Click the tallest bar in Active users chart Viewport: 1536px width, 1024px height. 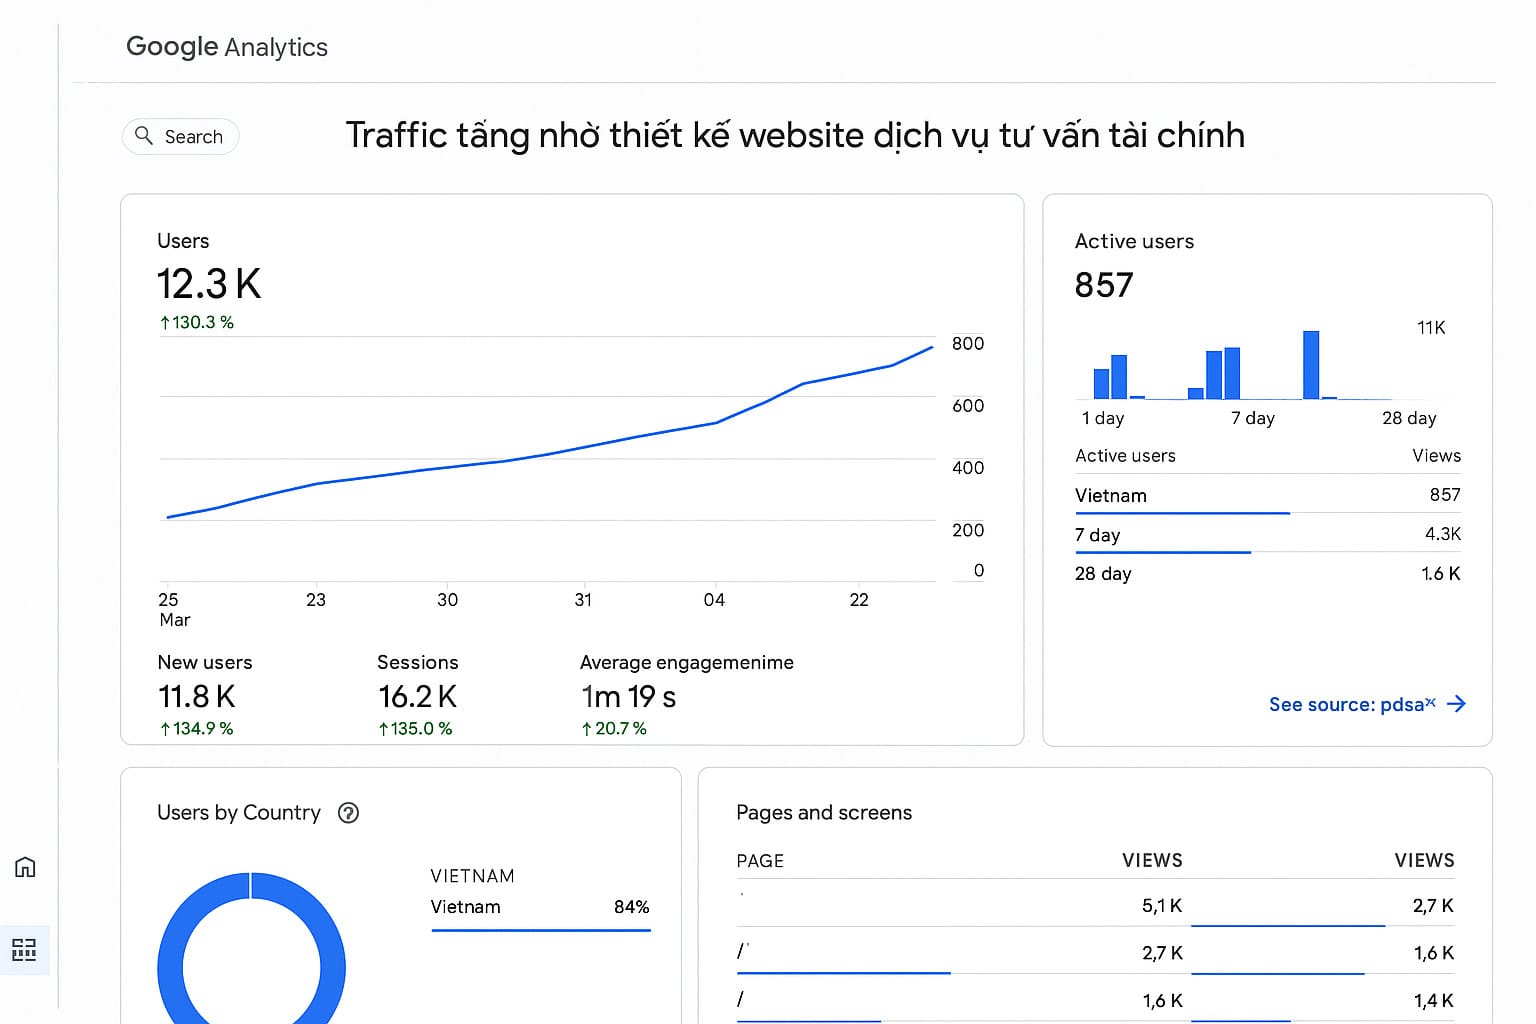(x=1311, y=365)
